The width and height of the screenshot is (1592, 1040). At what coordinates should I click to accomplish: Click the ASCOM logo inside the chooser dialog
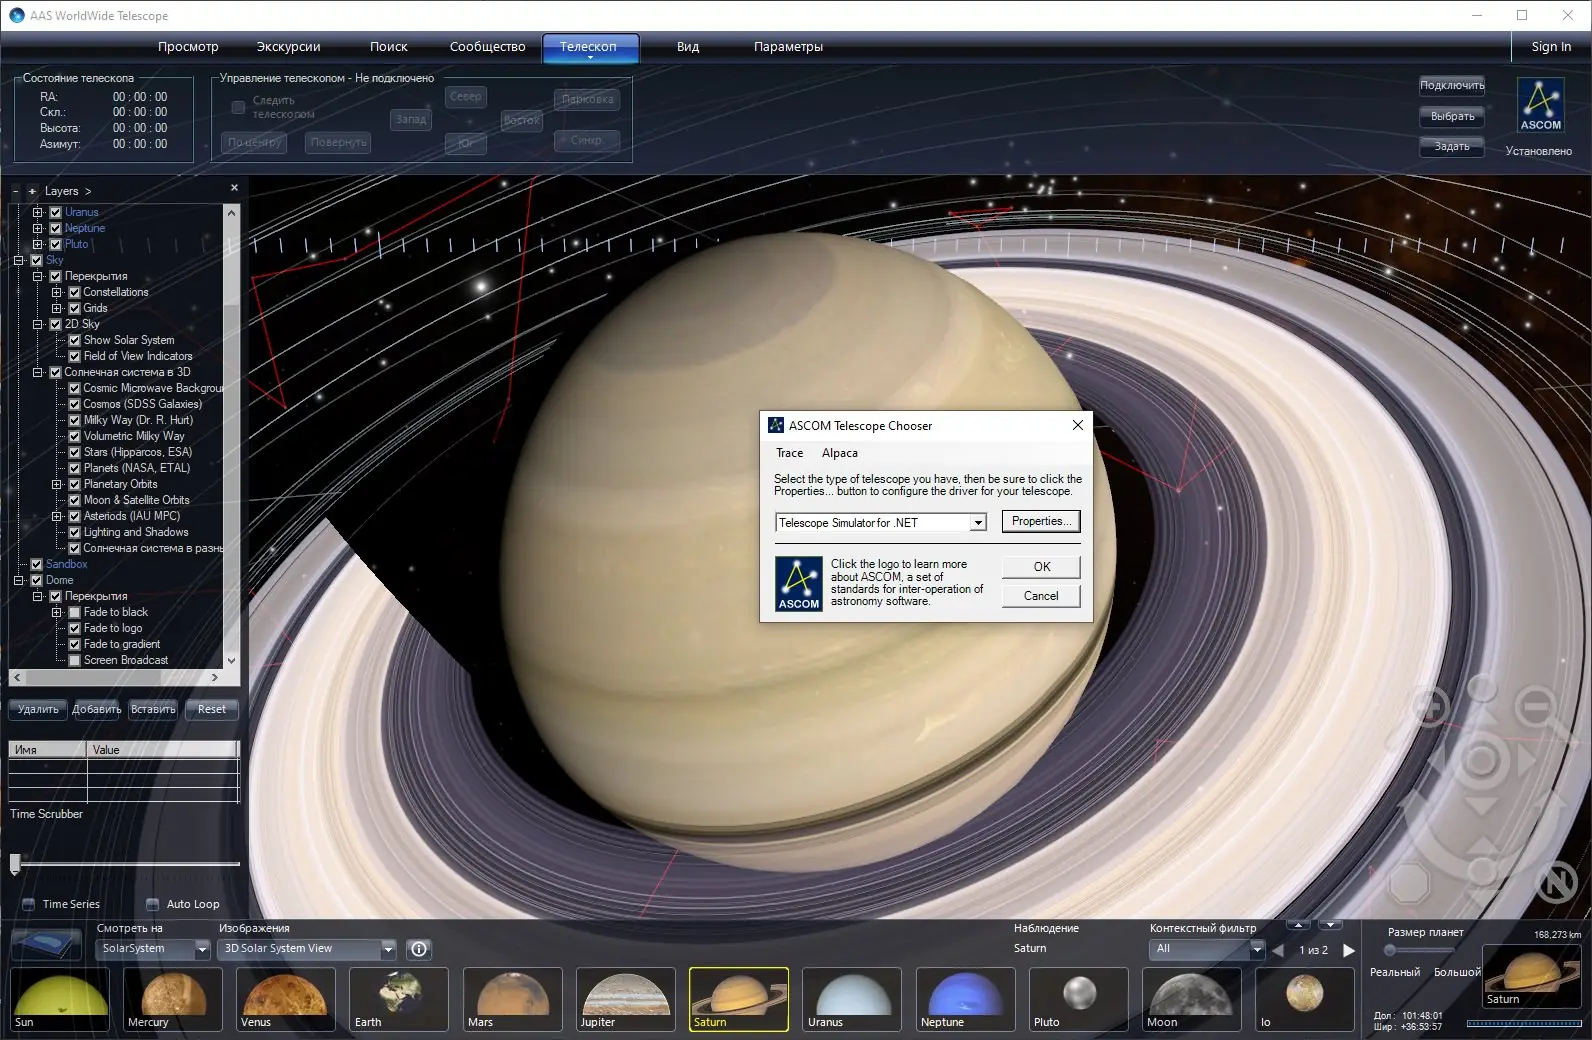pos(798,584)
